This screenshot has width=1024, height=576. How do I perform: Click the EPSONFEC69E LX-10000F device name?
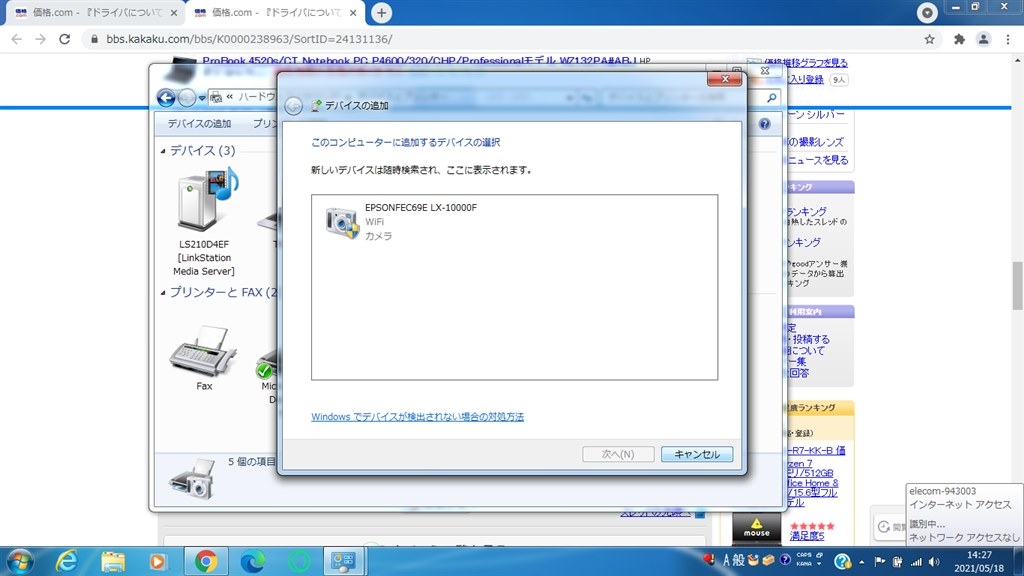click(x=421, y=208)
